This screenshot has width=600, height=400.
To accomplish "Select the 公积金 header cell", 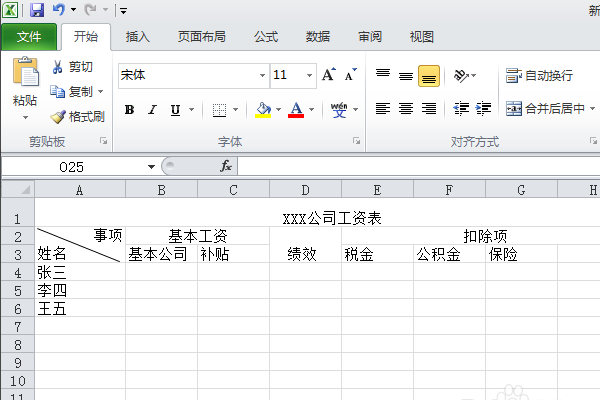I will (449, 254).
